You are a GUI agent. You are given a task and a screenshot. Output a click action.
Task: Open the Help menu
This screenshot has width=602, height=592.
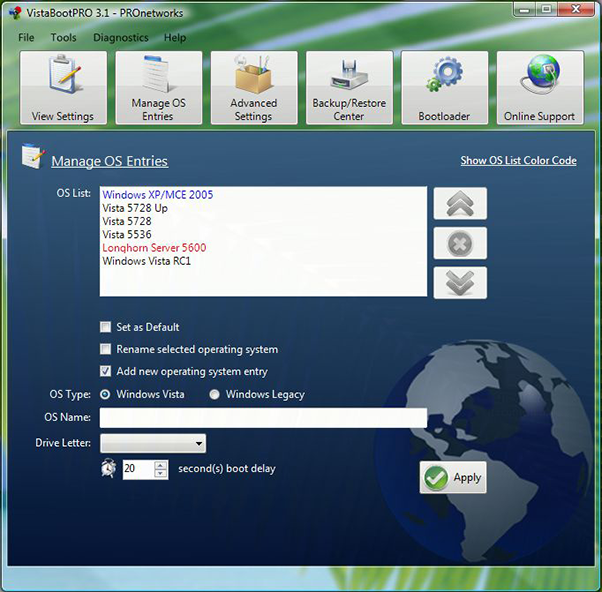(175, 38)
